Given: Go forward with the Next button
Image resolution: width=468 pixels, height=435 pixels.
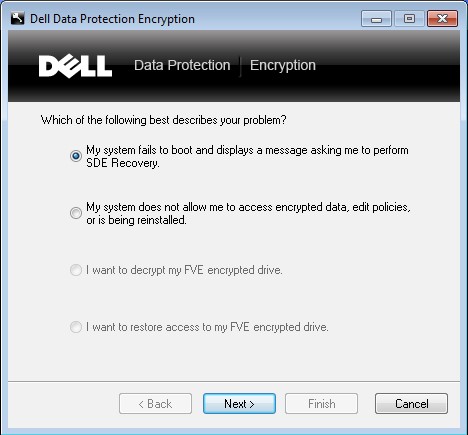Looking at the screenshot, I should (239, 404).
